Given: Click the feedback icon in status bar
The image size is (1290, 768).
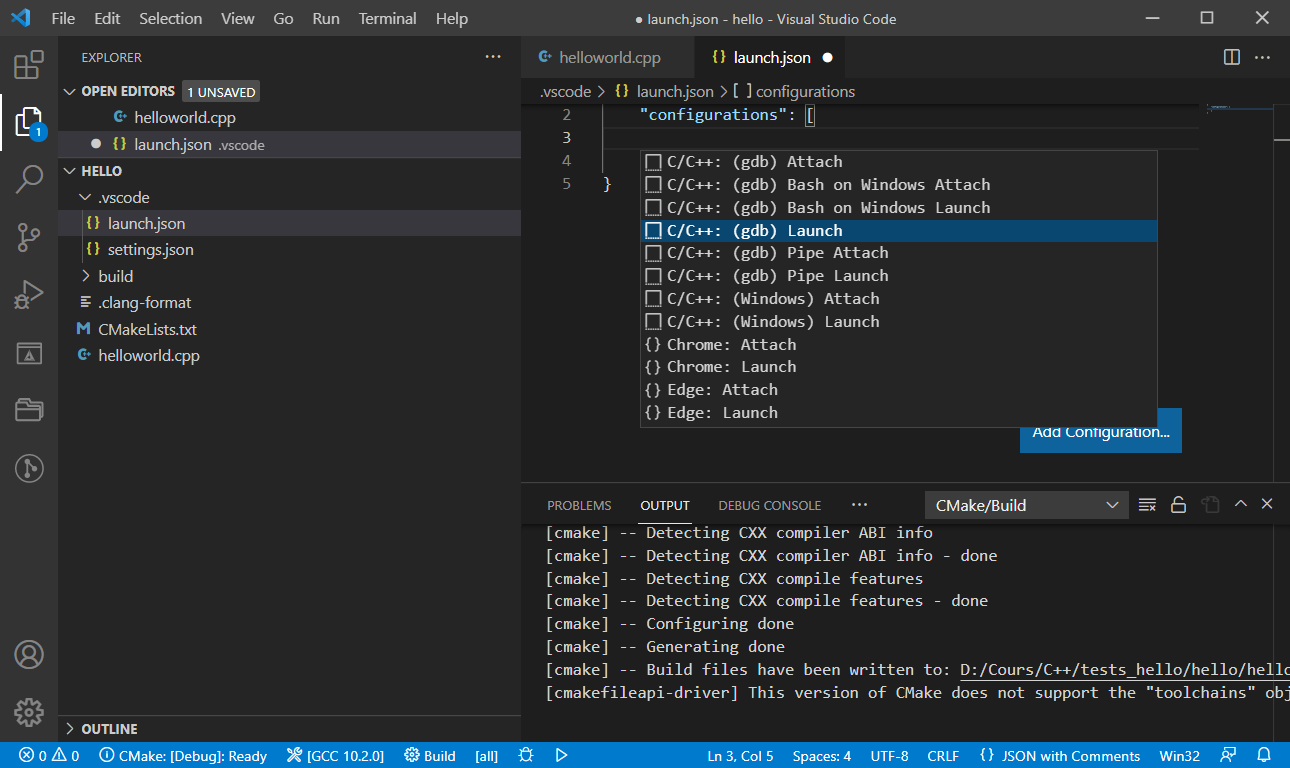Looking at the screenshot, I should click(1228, 755).
